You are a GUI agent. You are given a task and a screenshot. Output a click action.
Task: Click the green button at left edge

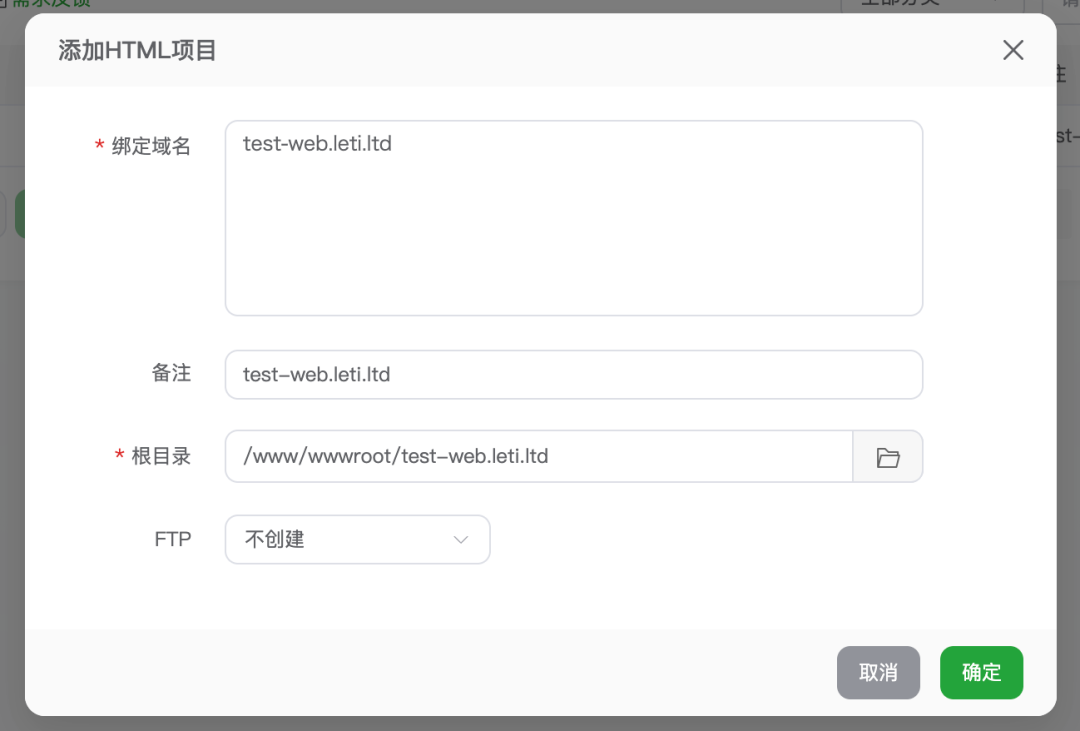(19, 214)
